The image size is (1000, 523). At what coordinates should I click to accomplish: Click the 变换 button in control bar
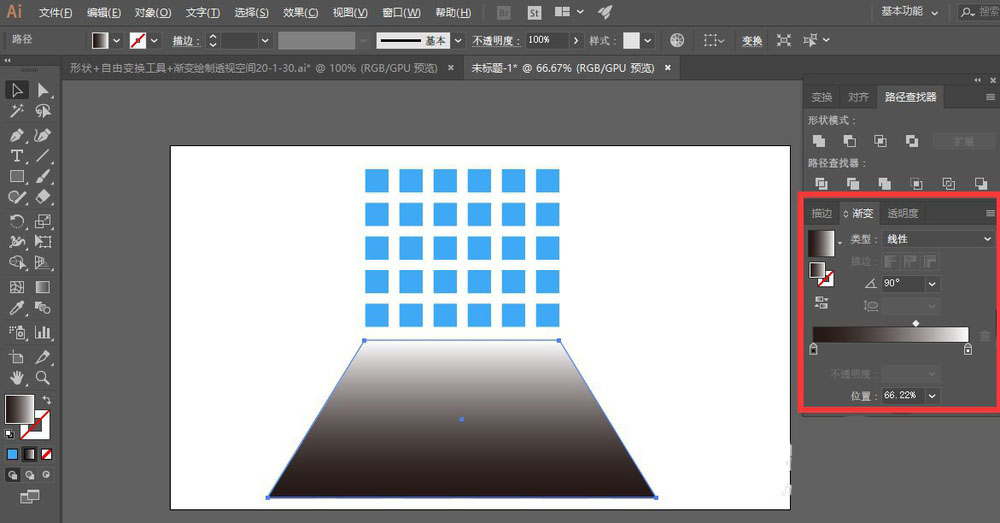click(x=752, y=41)
